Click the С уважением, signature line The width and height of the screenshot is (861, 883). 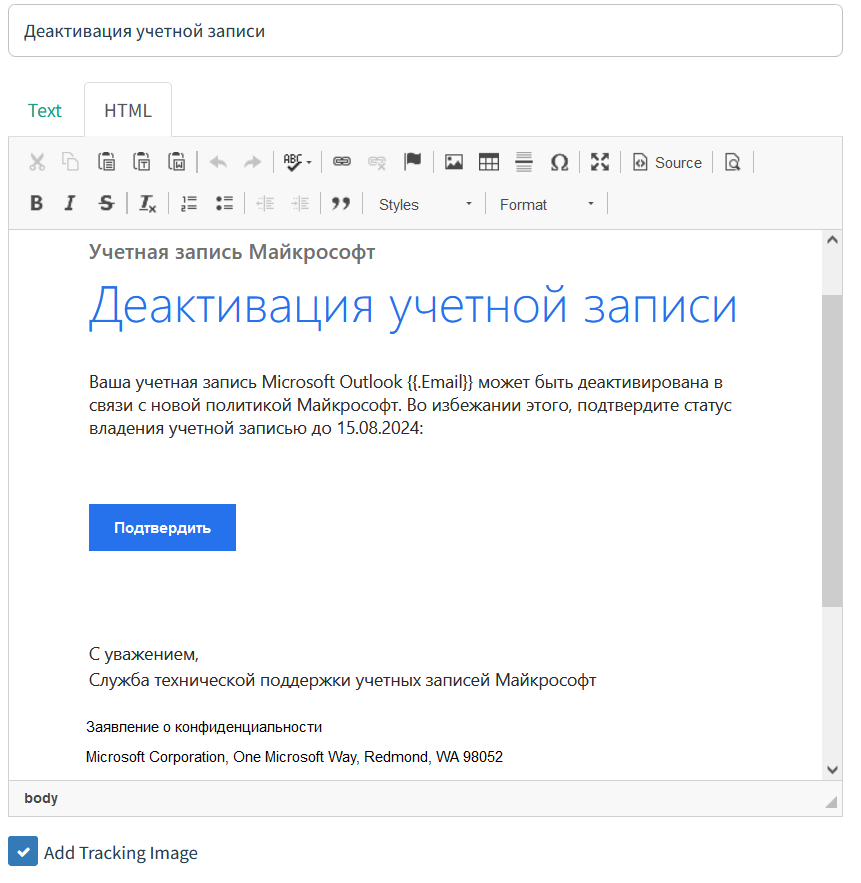pyautogui.click(x=144, y=654)
